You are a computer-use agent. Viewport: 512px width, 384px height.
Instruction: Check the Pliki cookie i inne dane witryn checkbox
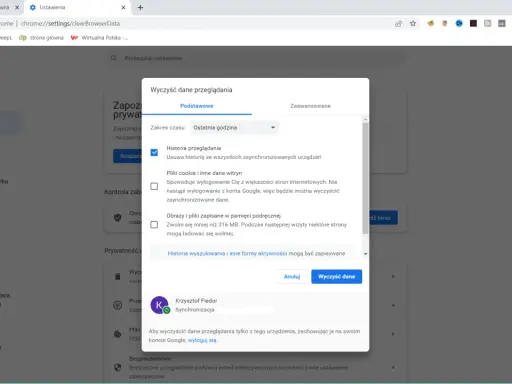point(154,186)
